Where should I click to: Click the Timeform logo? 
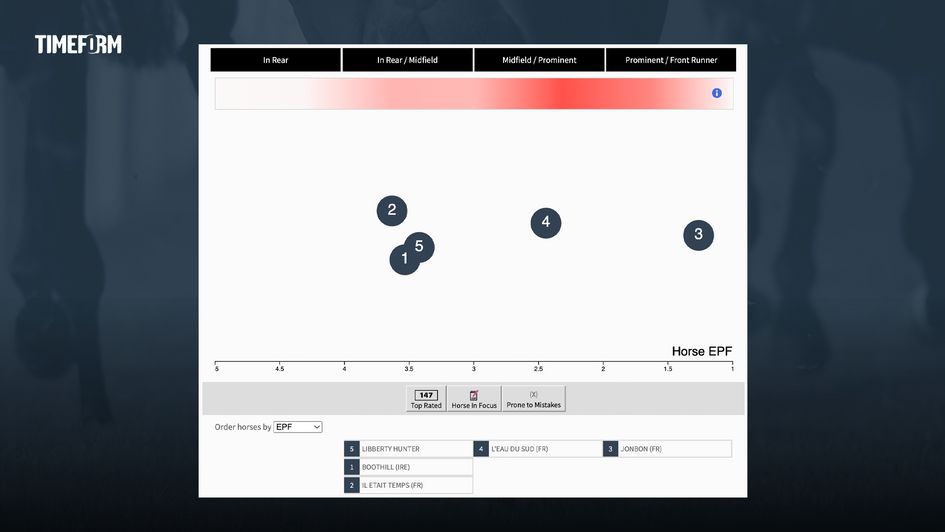(x=78, y=44)
